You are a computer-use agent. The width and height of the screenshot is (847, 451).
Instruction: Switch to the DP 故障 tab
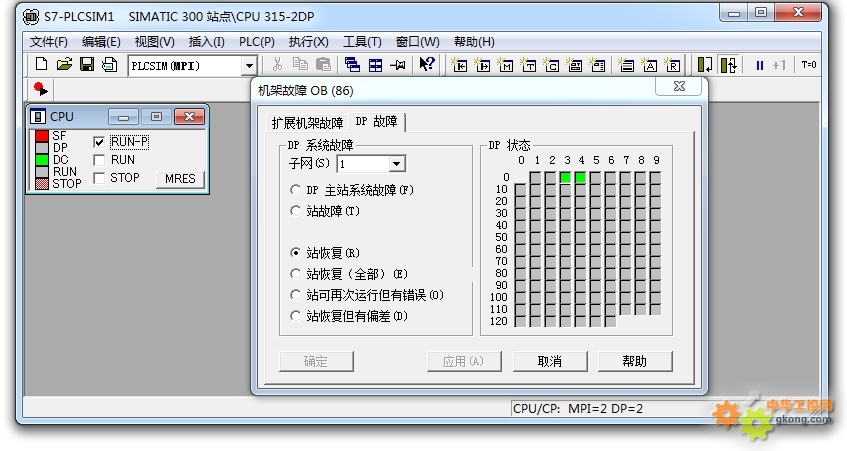[377, 122]
